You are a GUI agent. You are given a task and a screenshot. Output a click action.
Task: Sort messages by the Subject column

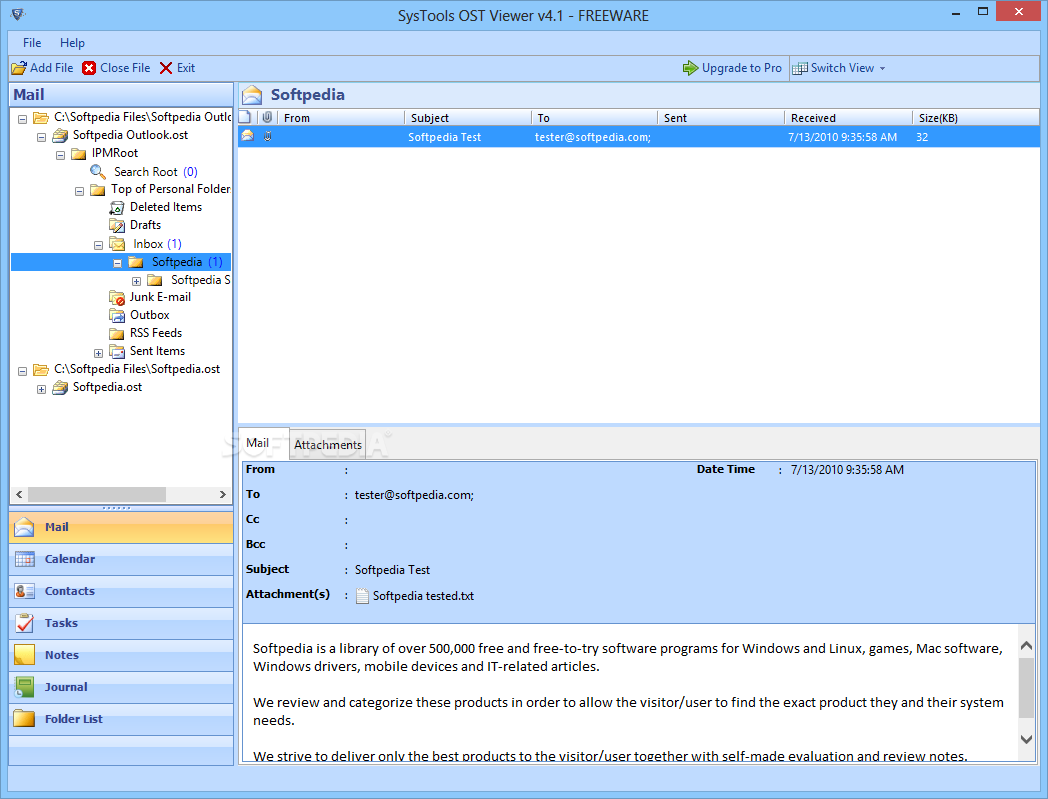467,118
